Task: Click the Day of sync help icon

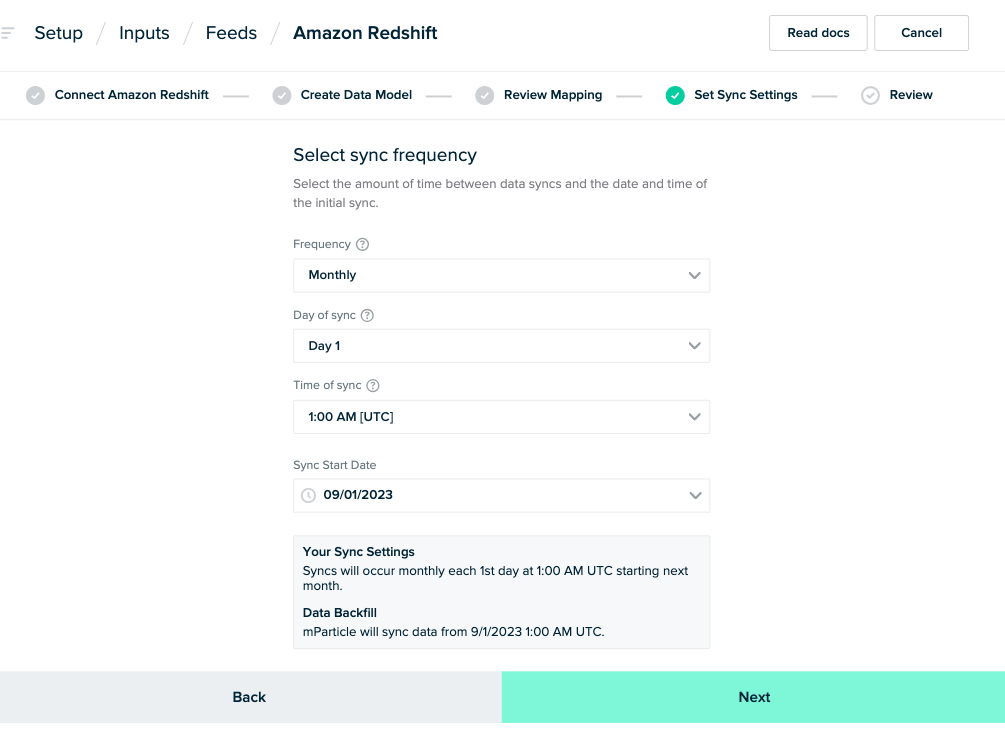Action: (367, 315)
